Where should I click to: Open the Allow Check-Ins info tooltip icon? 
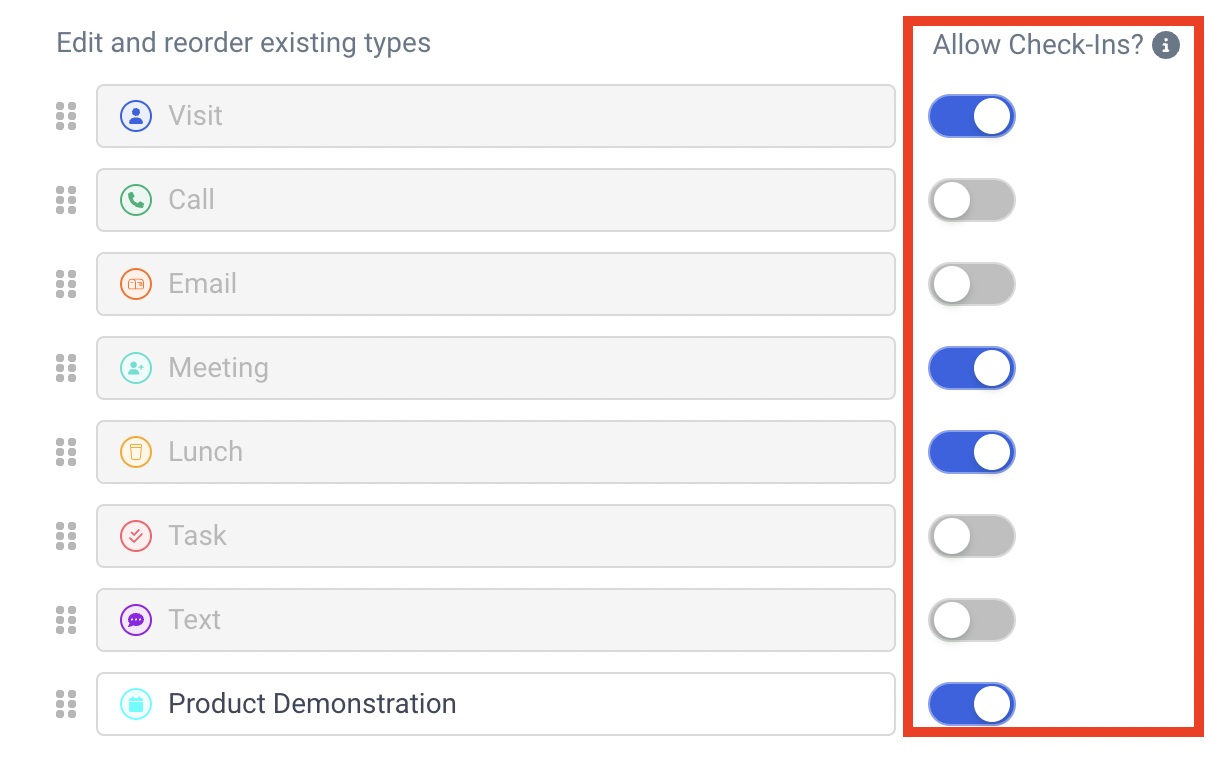[x=1166, y=45]
